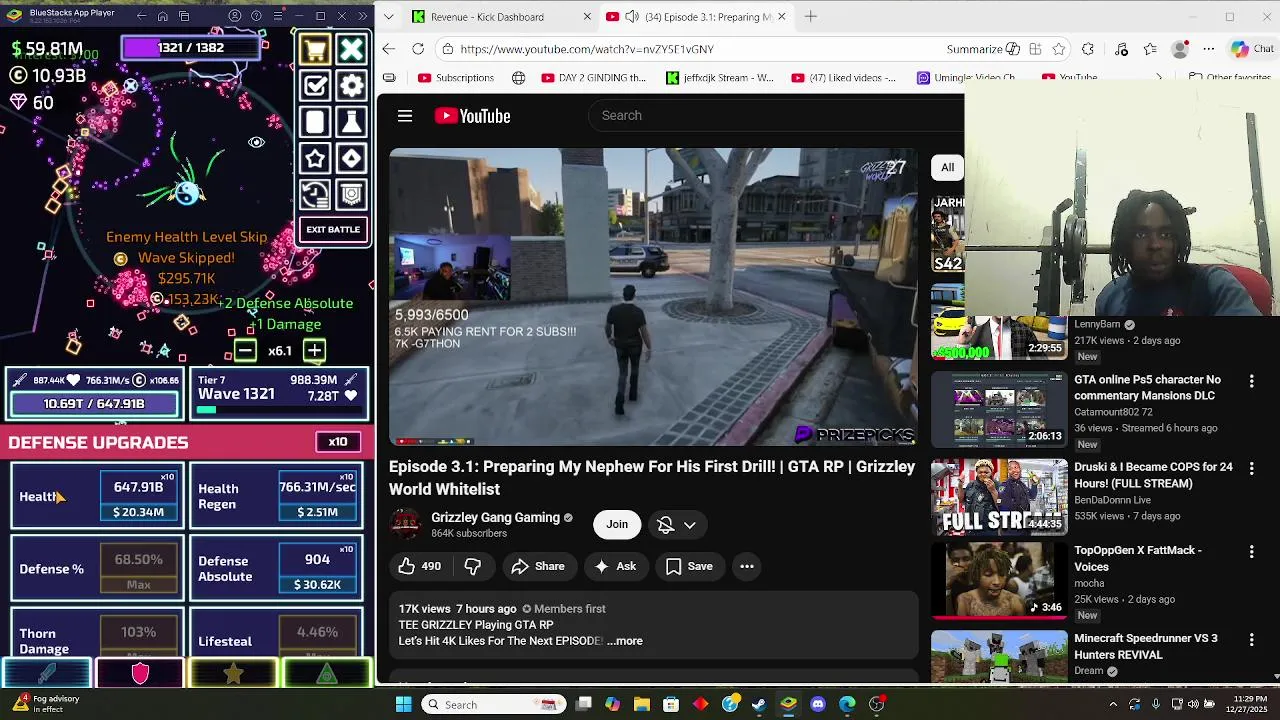The height and width of the screenshot is (720, 1280).
Task: Add this page to favorites star
Action: point(1059,49)
